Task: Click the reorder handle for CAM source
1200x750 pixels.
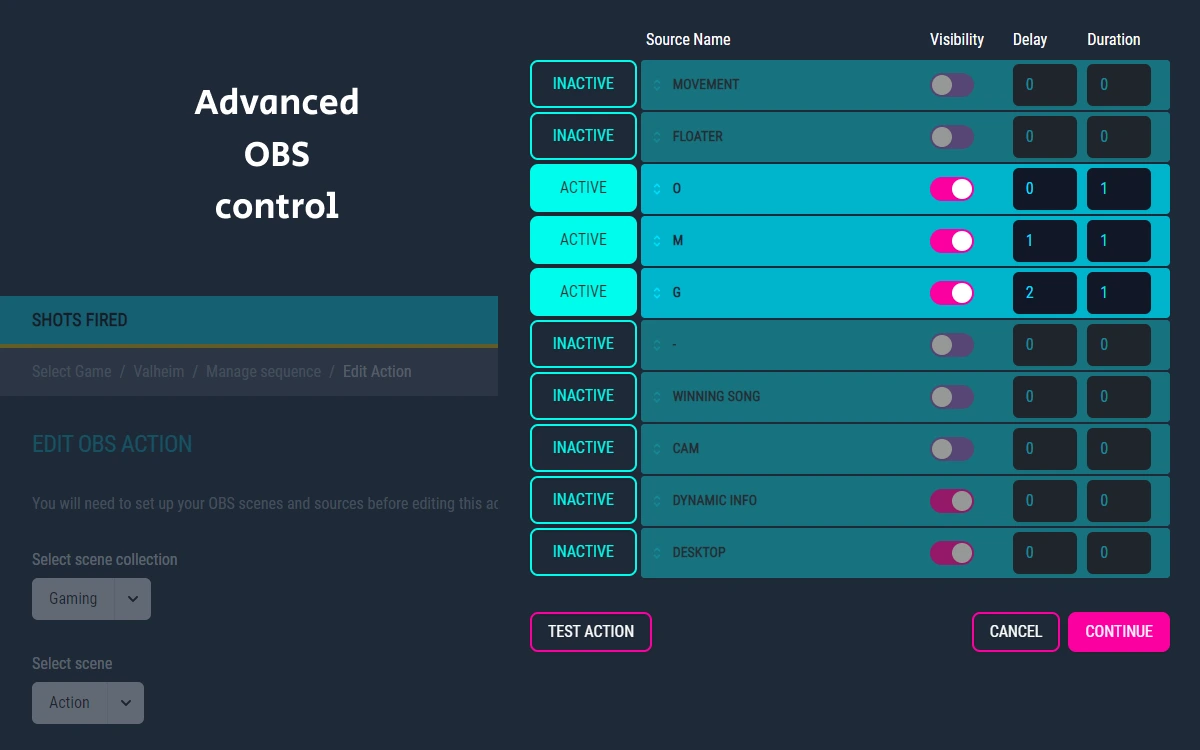Action: click(657, 449)
